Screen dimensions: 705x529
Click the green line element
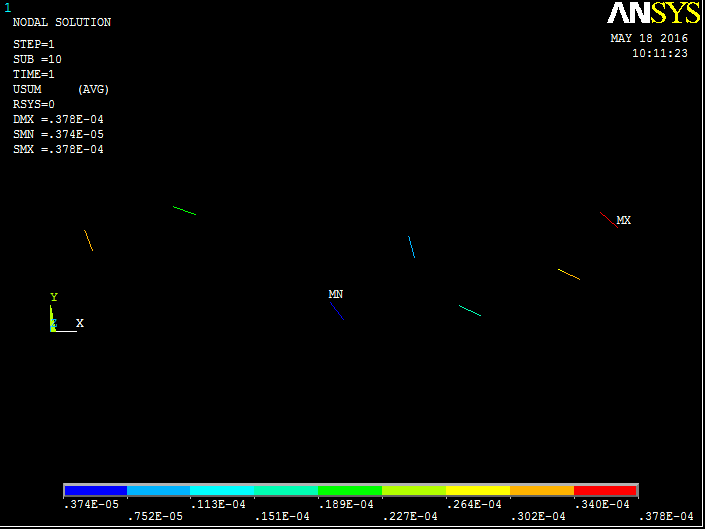(184, 210)
